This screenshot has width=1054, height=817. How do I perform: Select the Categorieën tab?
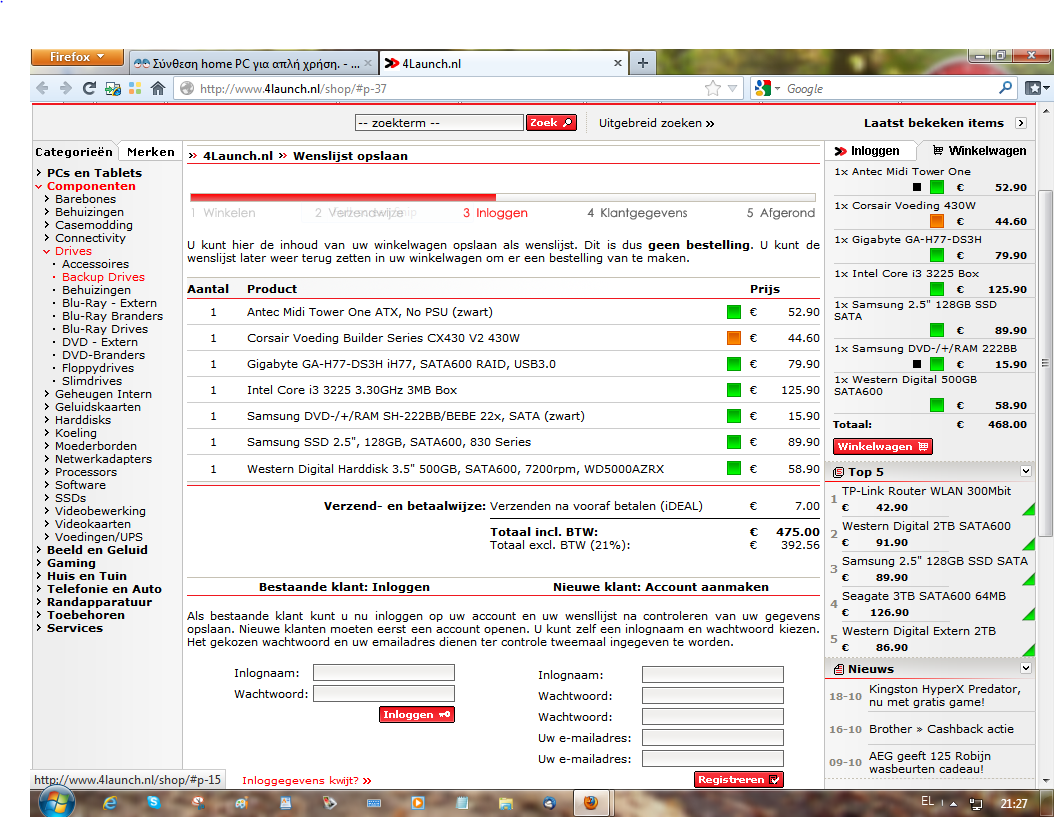tap(74, 152)
